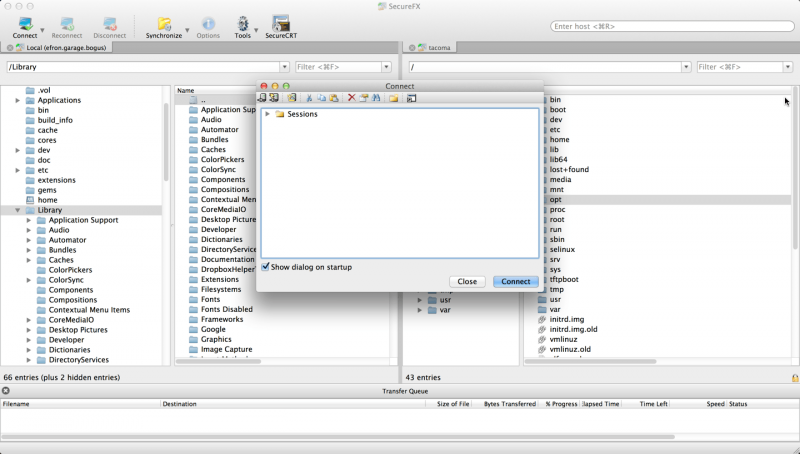This screenshot has width=800, height=454.
Task: Click the Connect icon in main toolbar
Action: pyautogui.click(x=25, y=24)
